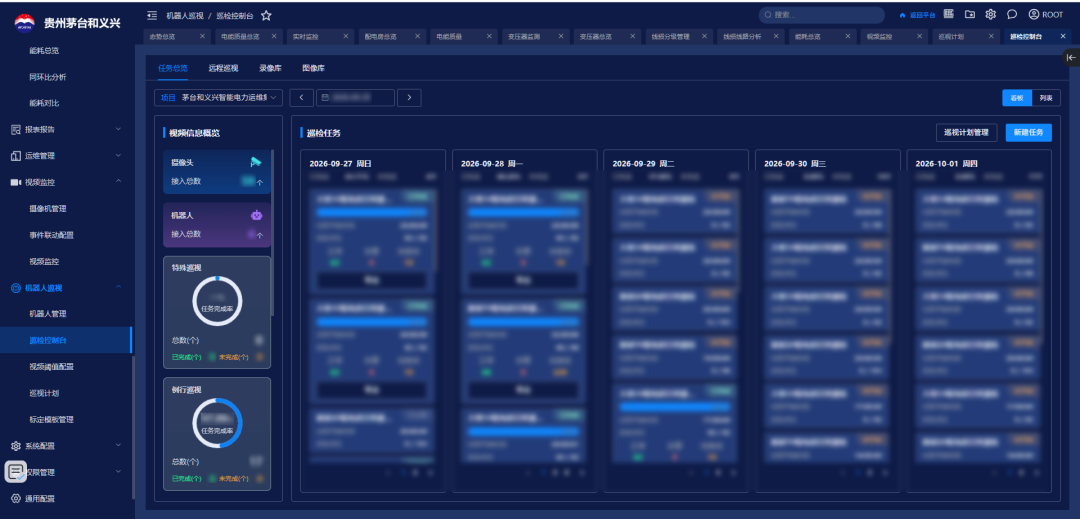This screenshot has height=519, width=1080.
Task: Switch to 任务总览 tab
Action: pos(173,68)
